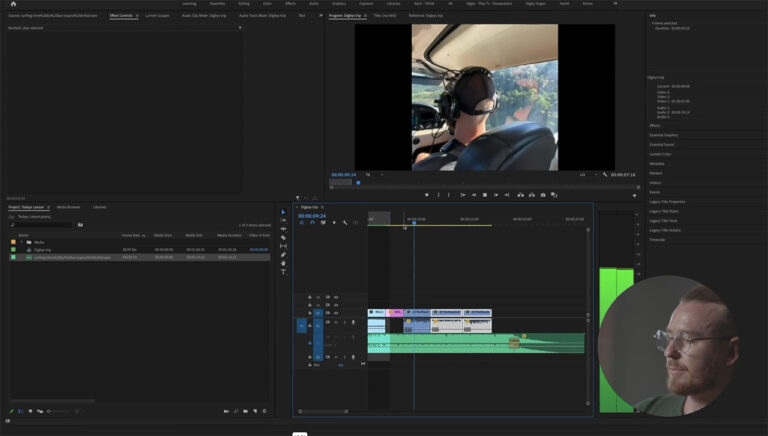Click the Lift button
The height and width of the screenshot is (436, 768).
tap(520, 195)
